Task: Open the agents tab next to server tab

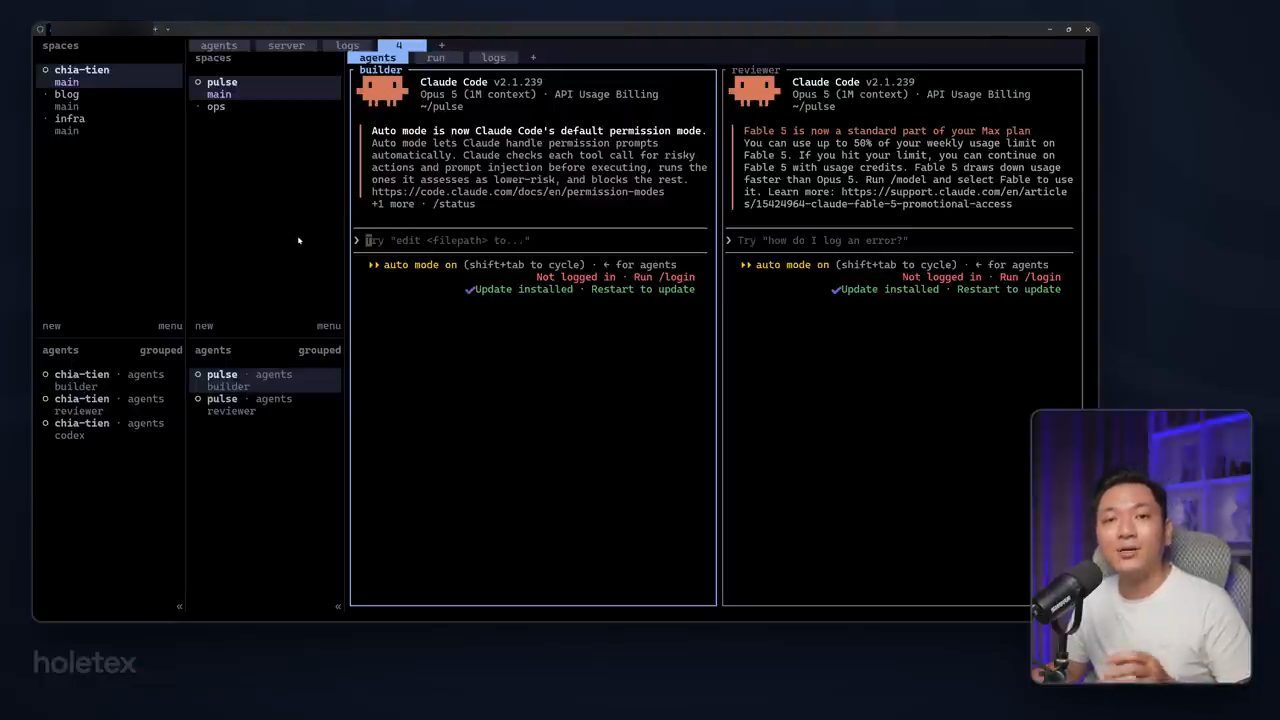Action: click(x=219, y=45)
